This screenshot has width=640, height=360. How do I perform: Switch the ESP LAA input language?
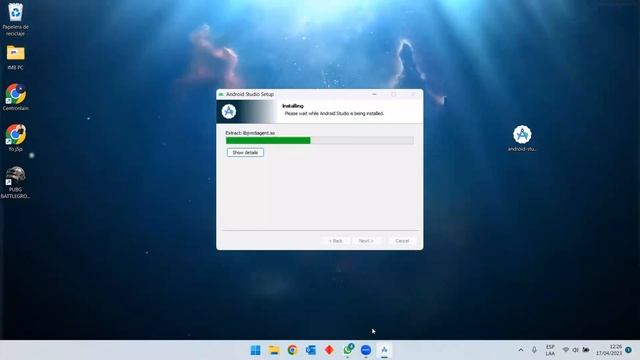(x=550, y=350)
